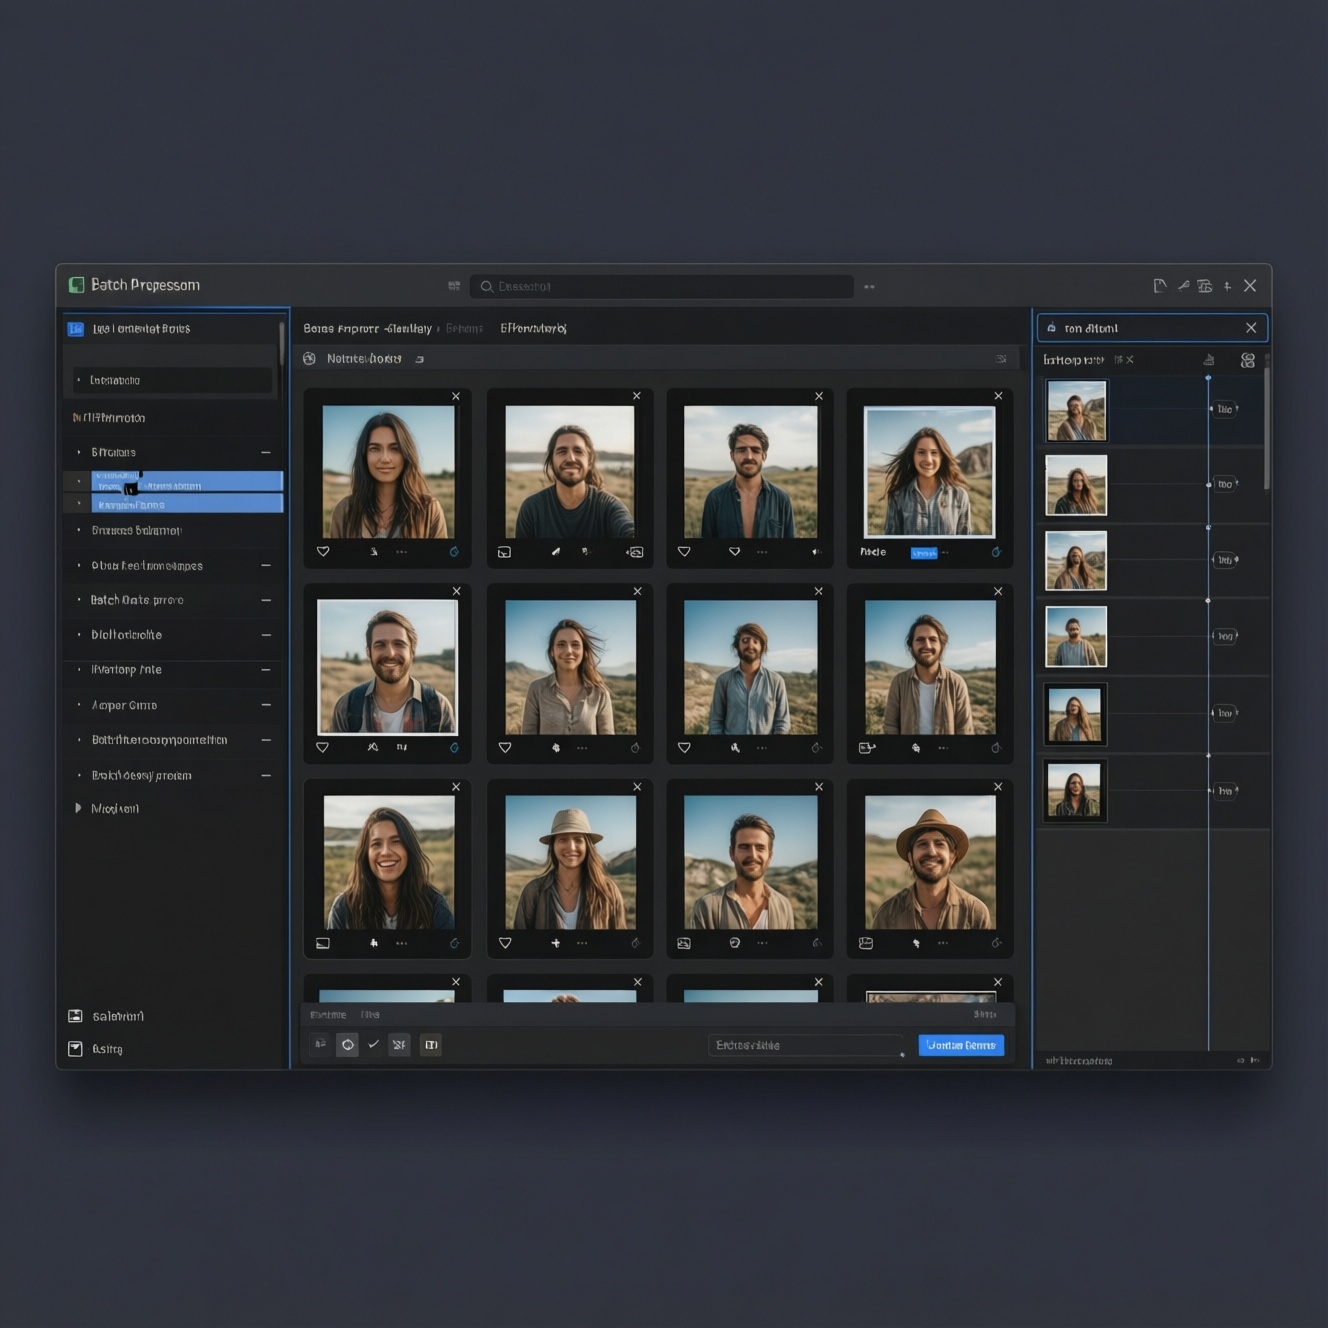Favorite the long-dark-haired woman's photo with the heart

323,552
